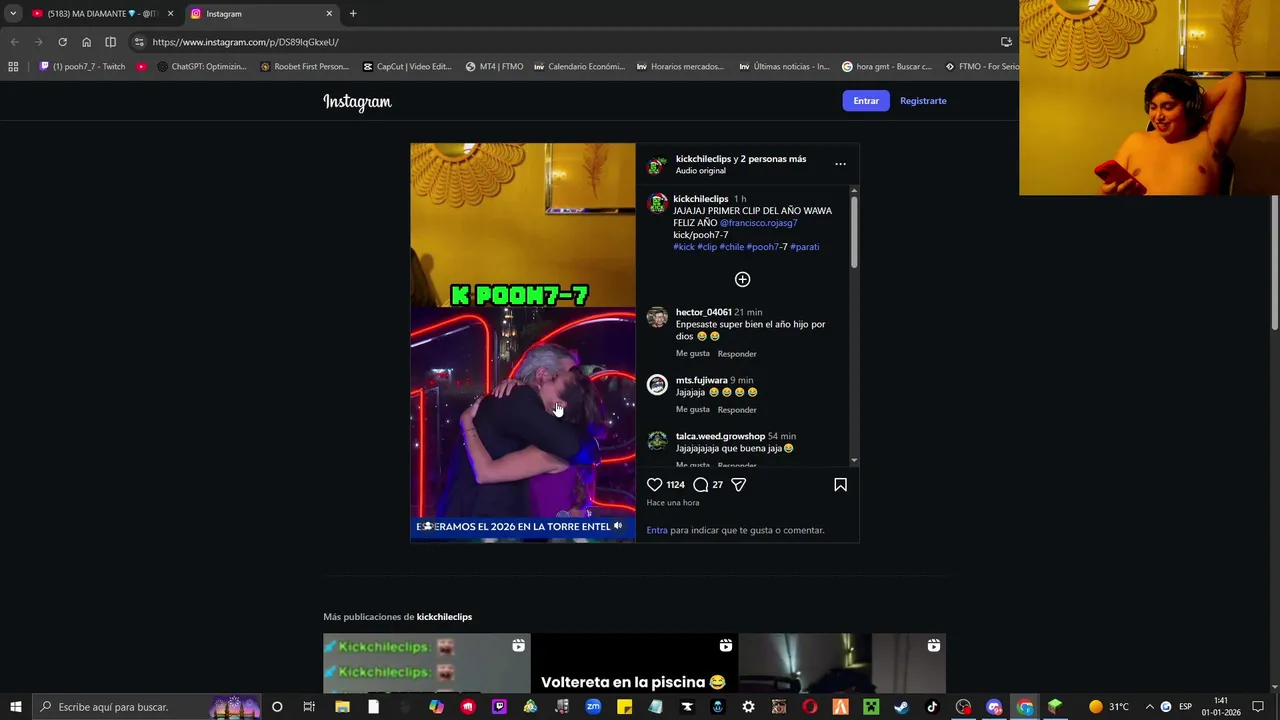Viewport: 1280px width, 720px height.
Task: View site information icon in address bar
Action: pos(139,42)
